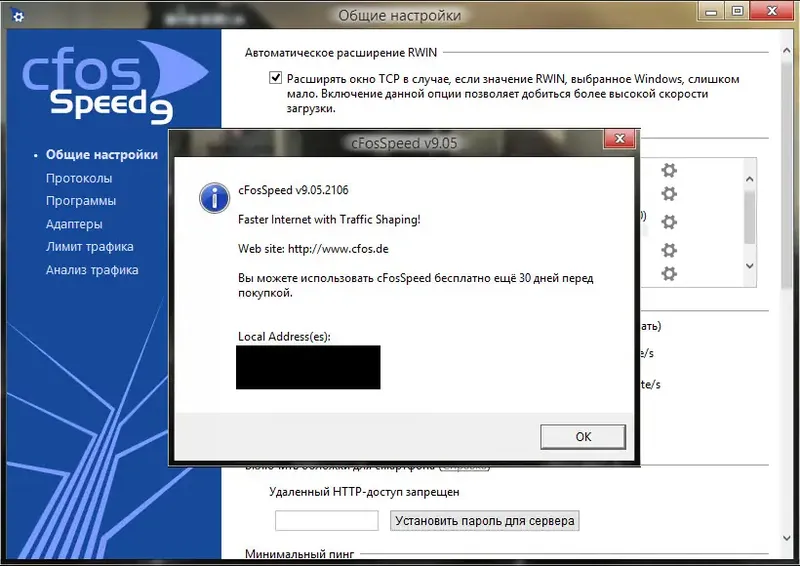Screen dimensions: 800x566
Task: Open Лимит трафика section
Action: pos(90,247)
